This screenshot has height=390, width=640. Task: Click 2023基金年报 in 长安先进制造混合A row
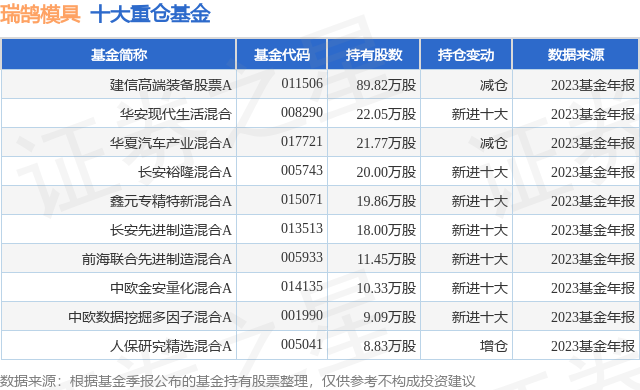point(593,230)
